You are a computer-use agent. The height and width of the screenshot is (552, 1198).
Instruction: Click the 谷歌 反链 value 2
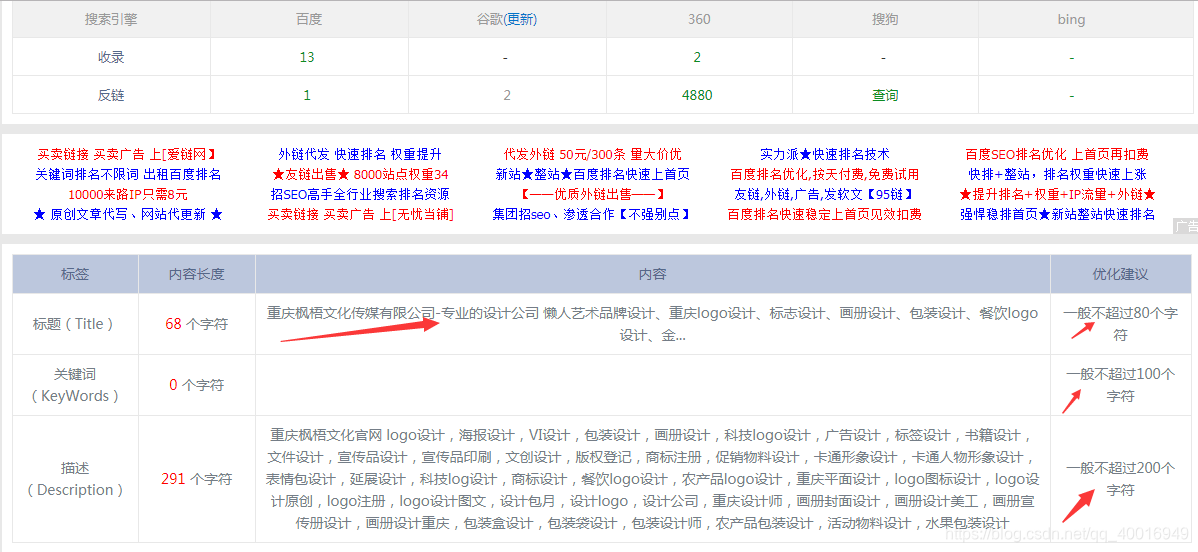point(507,96)
